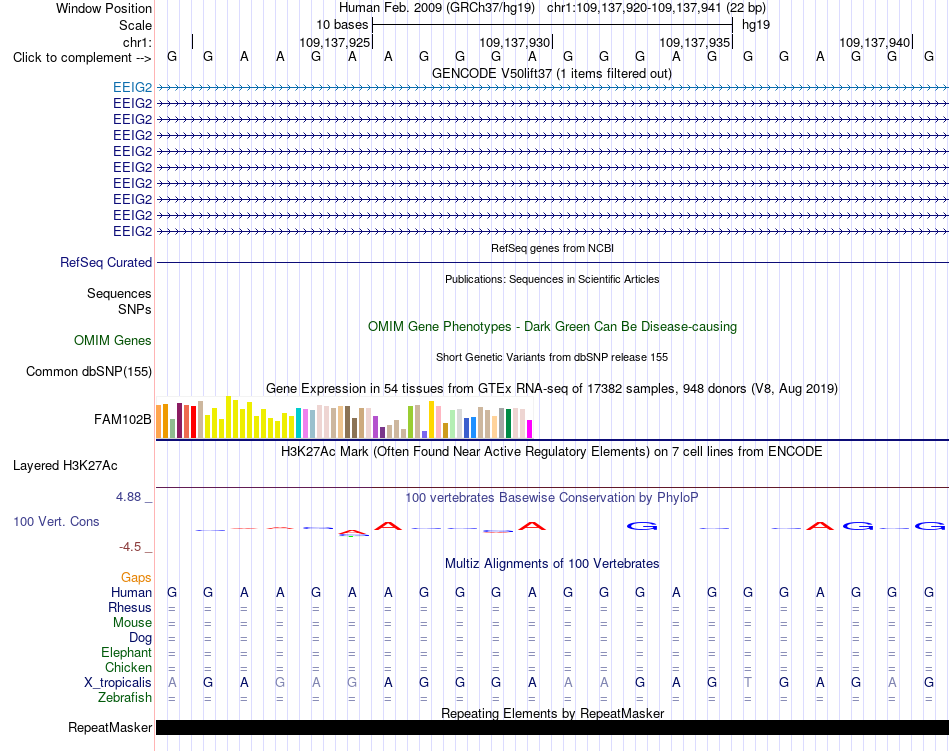
Task: Click the Gaps row label
Action: [136, 577]
